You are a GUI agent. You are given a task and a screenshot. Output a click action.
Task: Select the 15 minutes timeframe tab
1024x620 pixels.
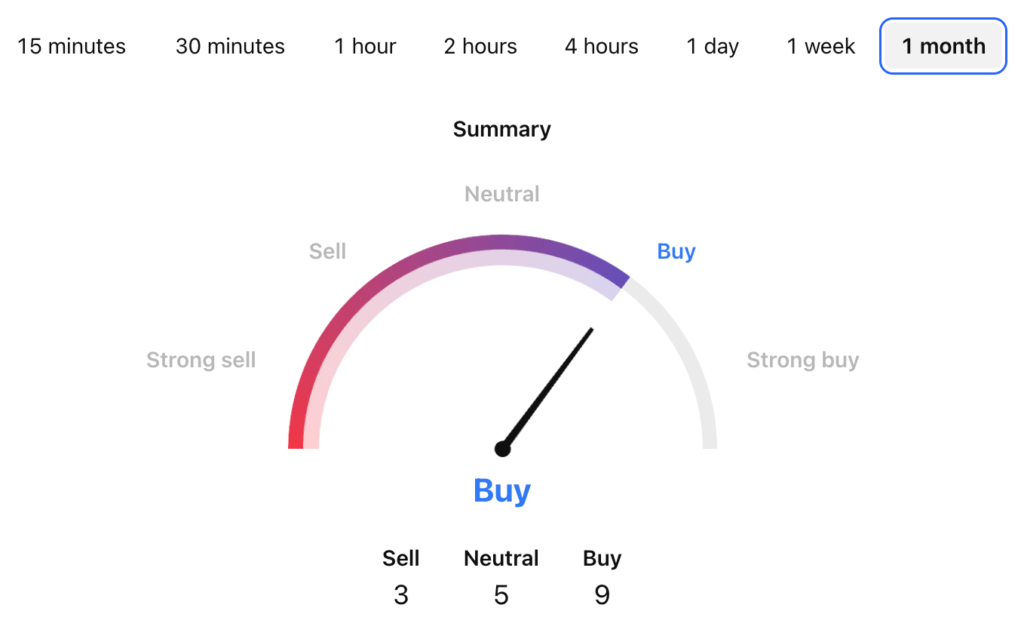pos(72,46)
